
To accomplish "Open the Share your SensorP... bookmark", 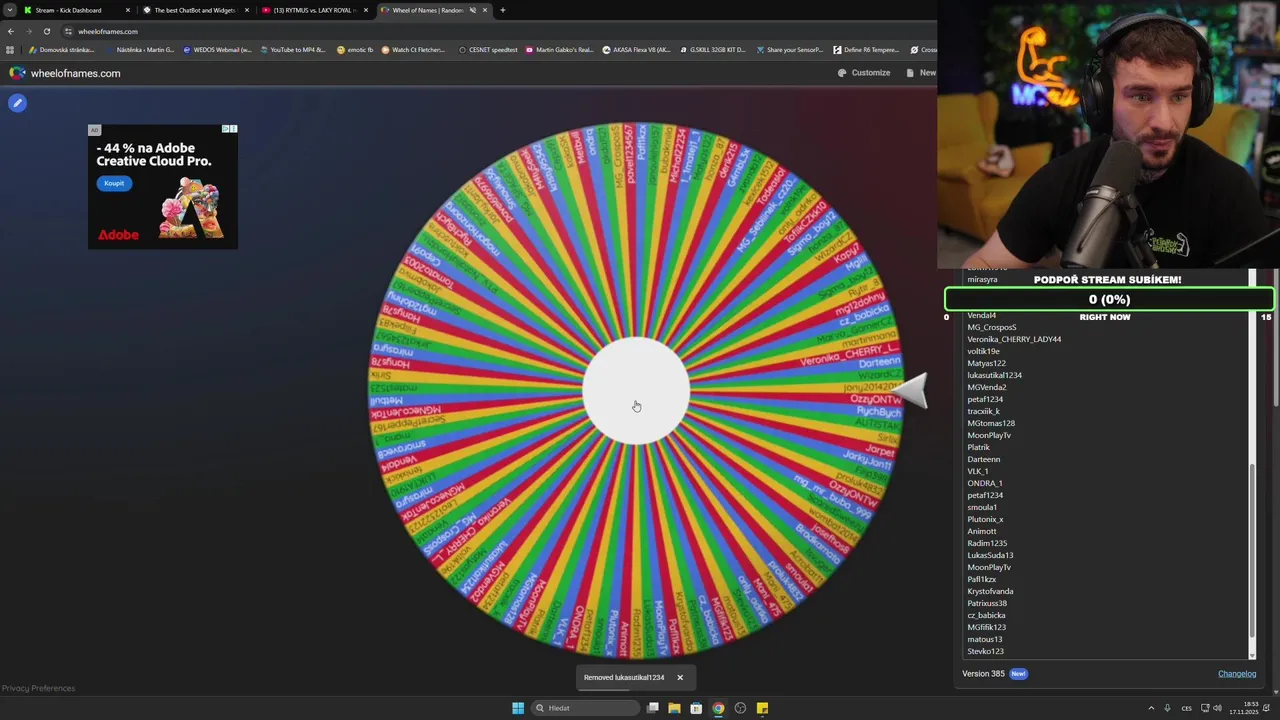I will click(x=790, y=50).
